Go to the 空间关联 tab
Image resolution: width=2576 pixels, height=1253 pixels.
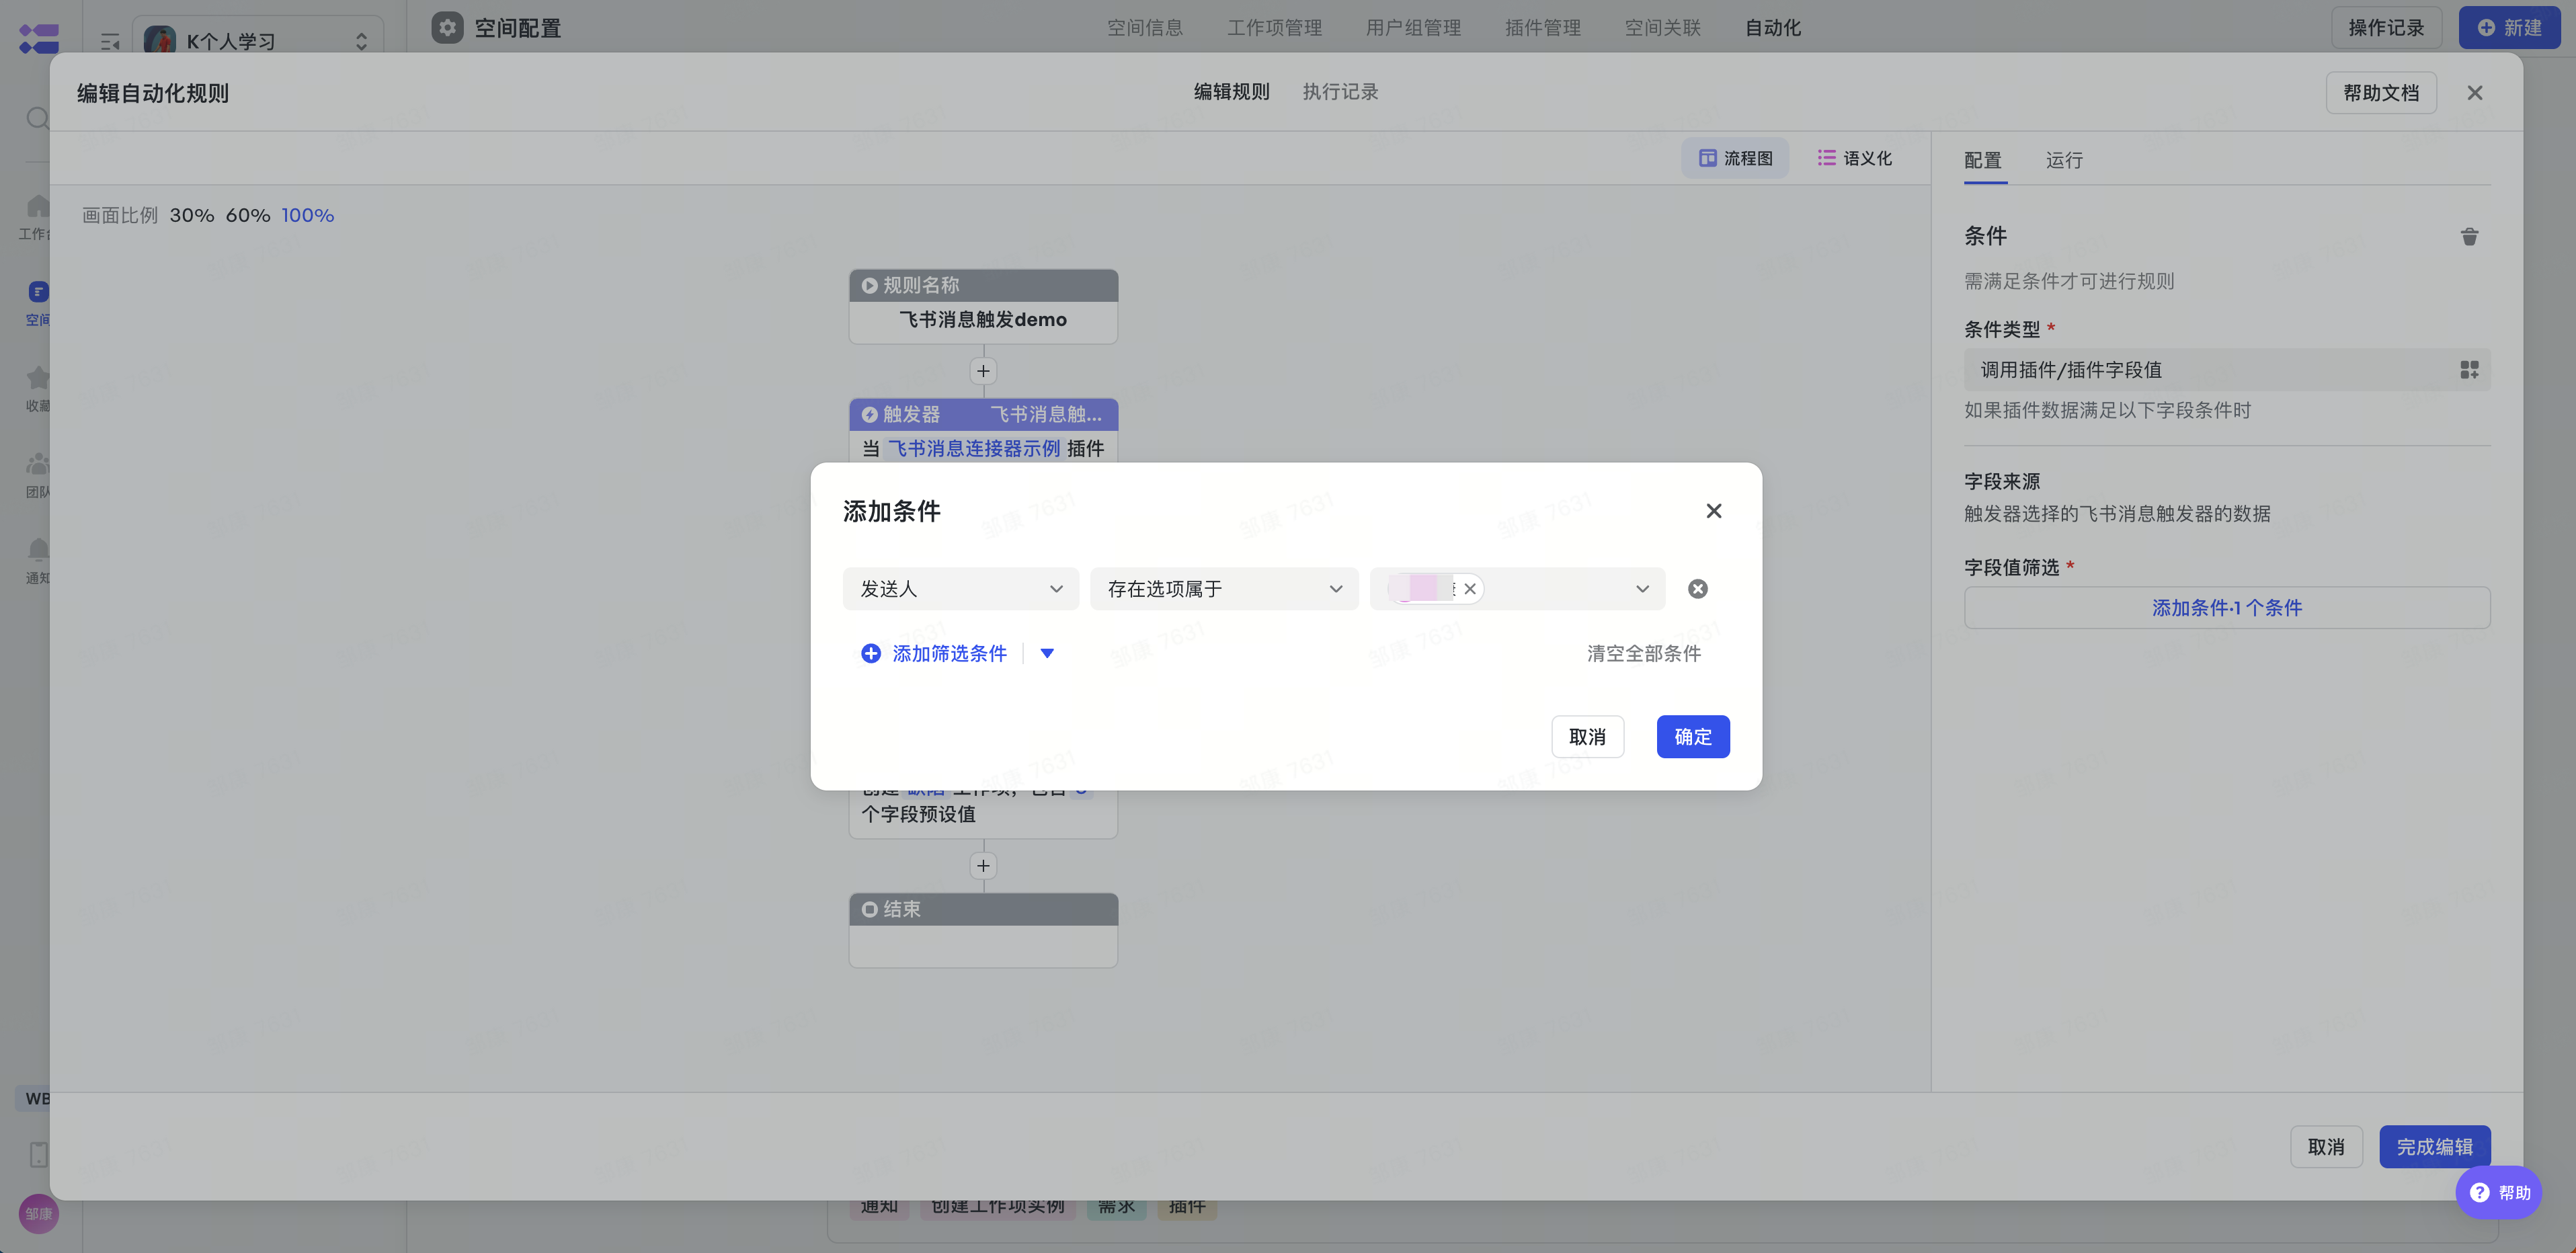click(1662, 28)
